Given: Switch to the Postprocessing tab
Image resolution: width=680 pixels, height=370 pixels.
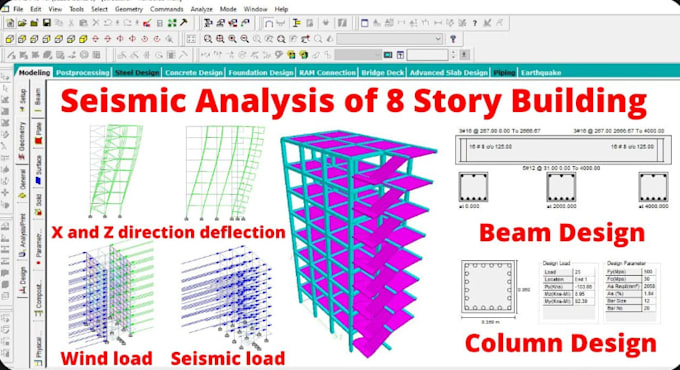Looking at the screenshot, I should tap(82, 72).
